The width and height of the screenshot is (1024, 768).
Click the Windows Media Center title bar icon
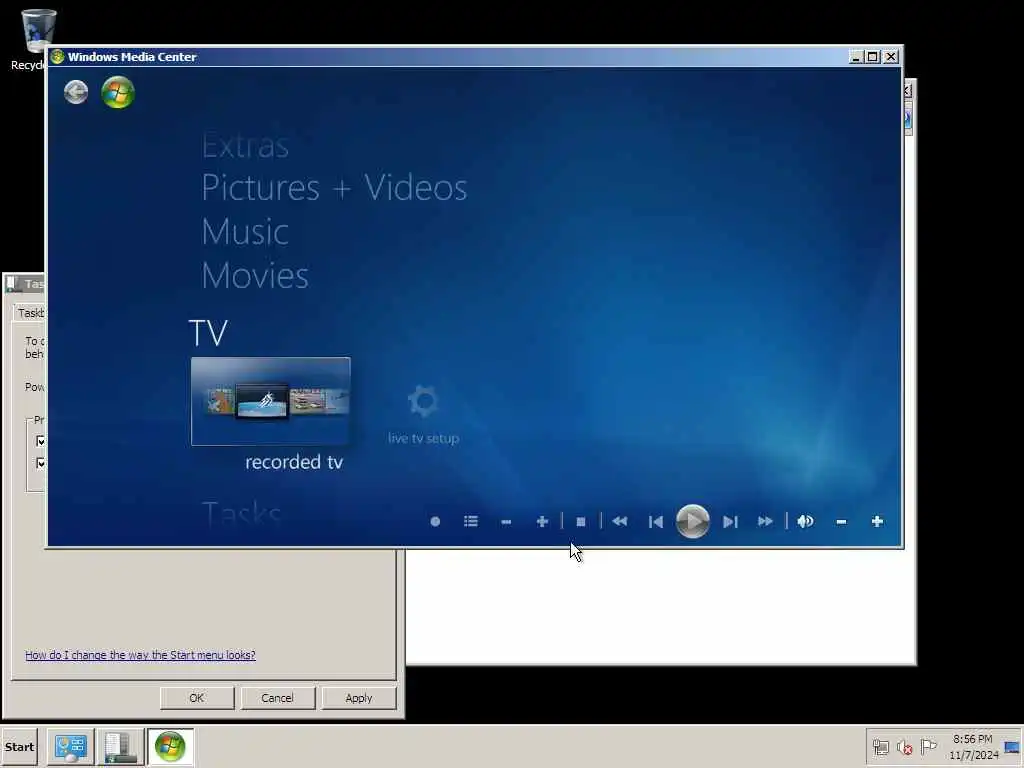click(x=57, y=57)
